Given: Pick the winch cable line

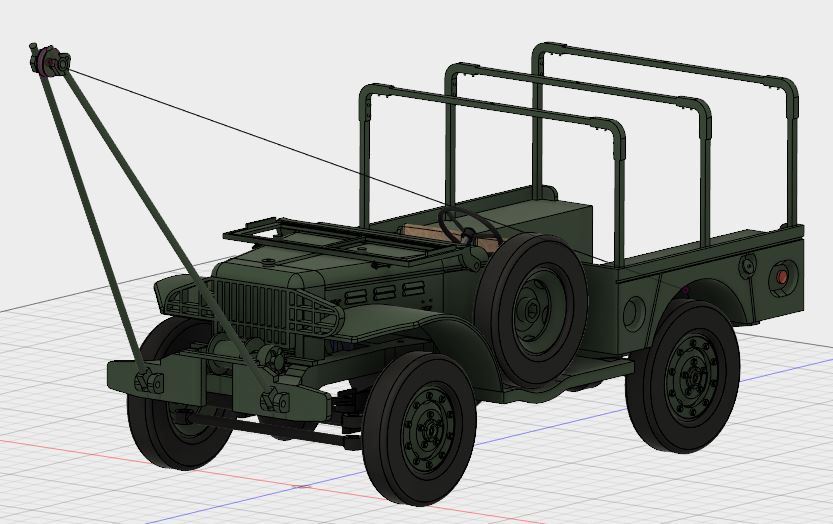Looking at the screenshot, I should (x=250, y=129).
